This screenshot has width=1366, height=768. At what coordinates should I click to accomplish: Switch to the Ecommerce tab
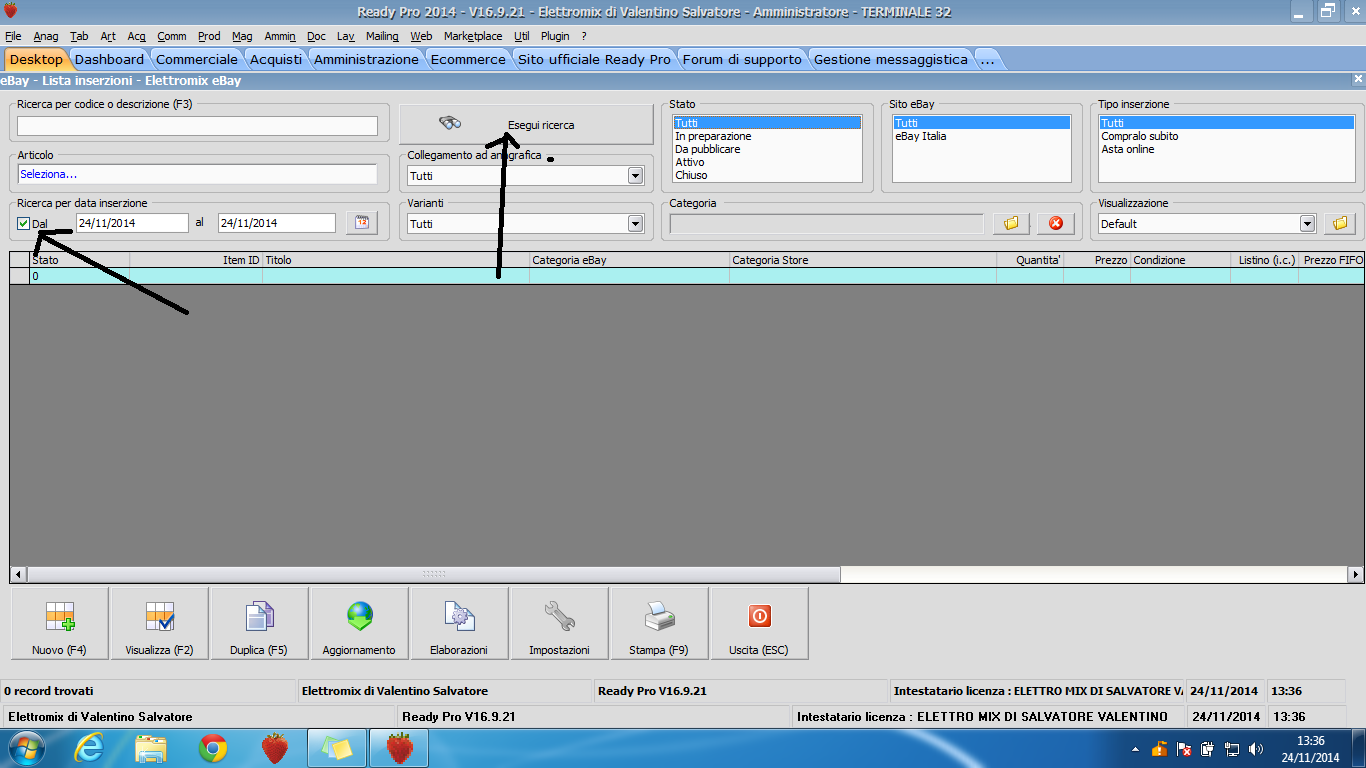[x=468, y=59]
